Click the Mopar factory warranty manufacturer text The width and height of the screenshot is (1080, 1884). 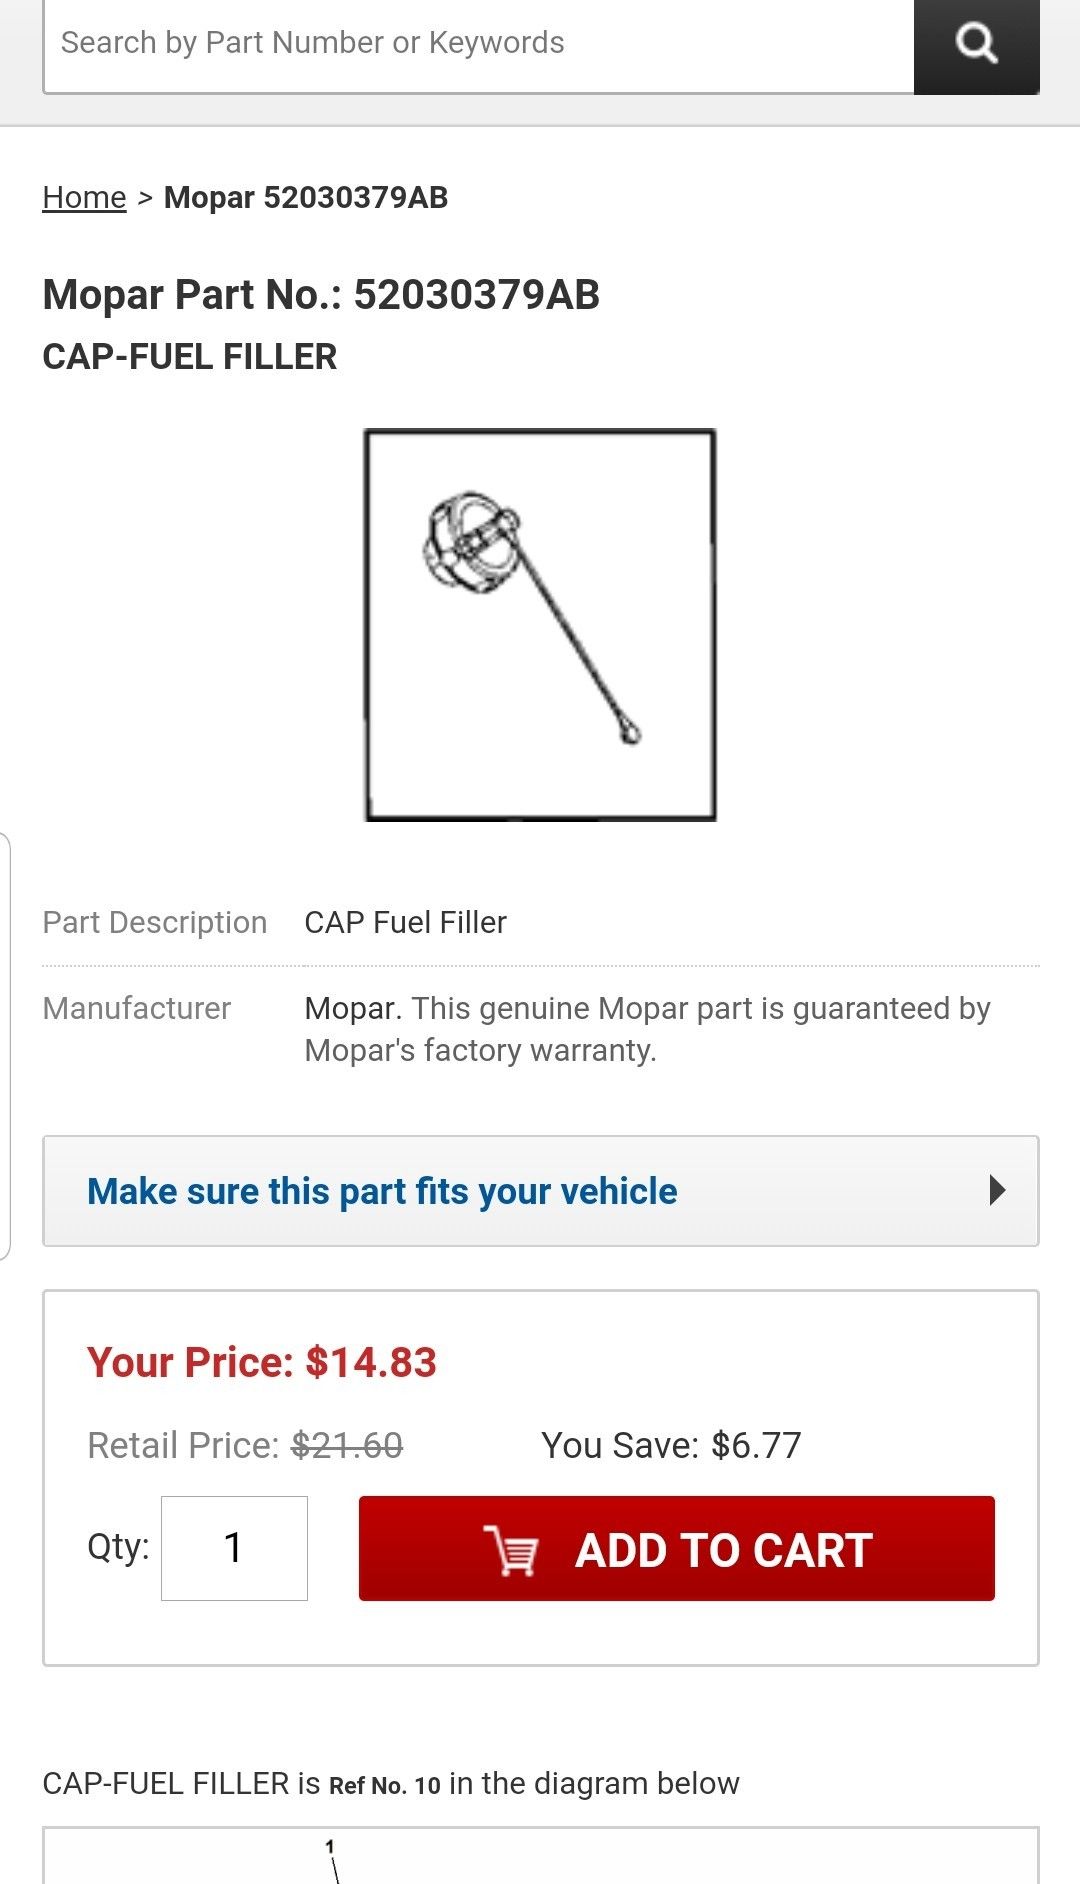point(647,1029)
